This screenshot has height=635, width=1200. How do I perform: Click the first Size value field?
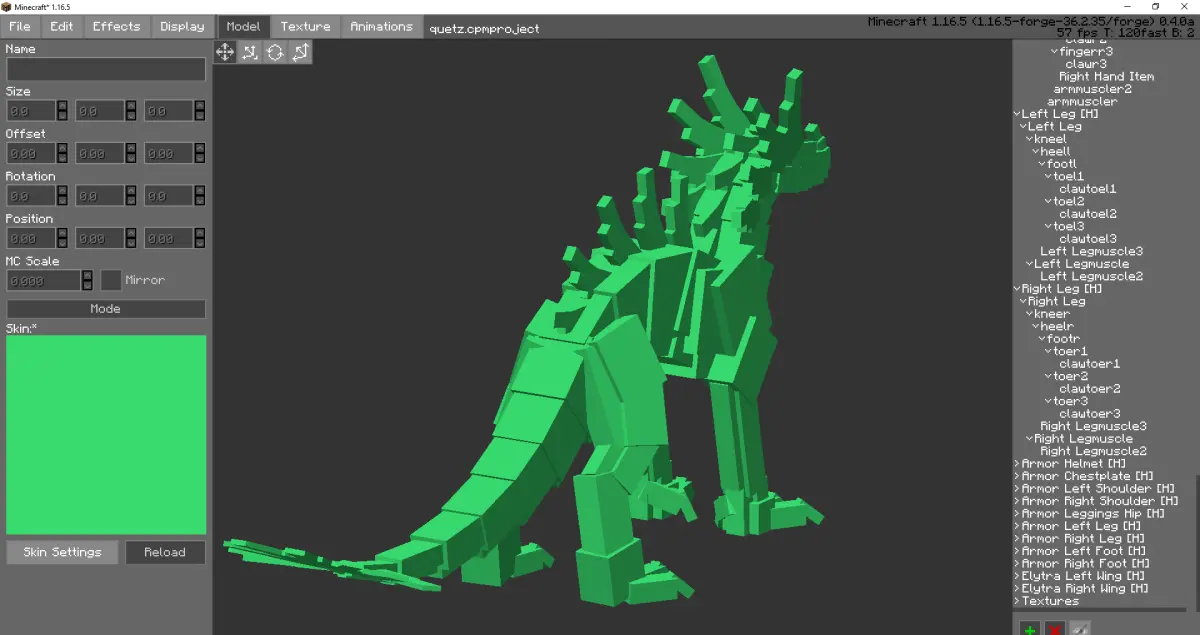coord(31,112)
